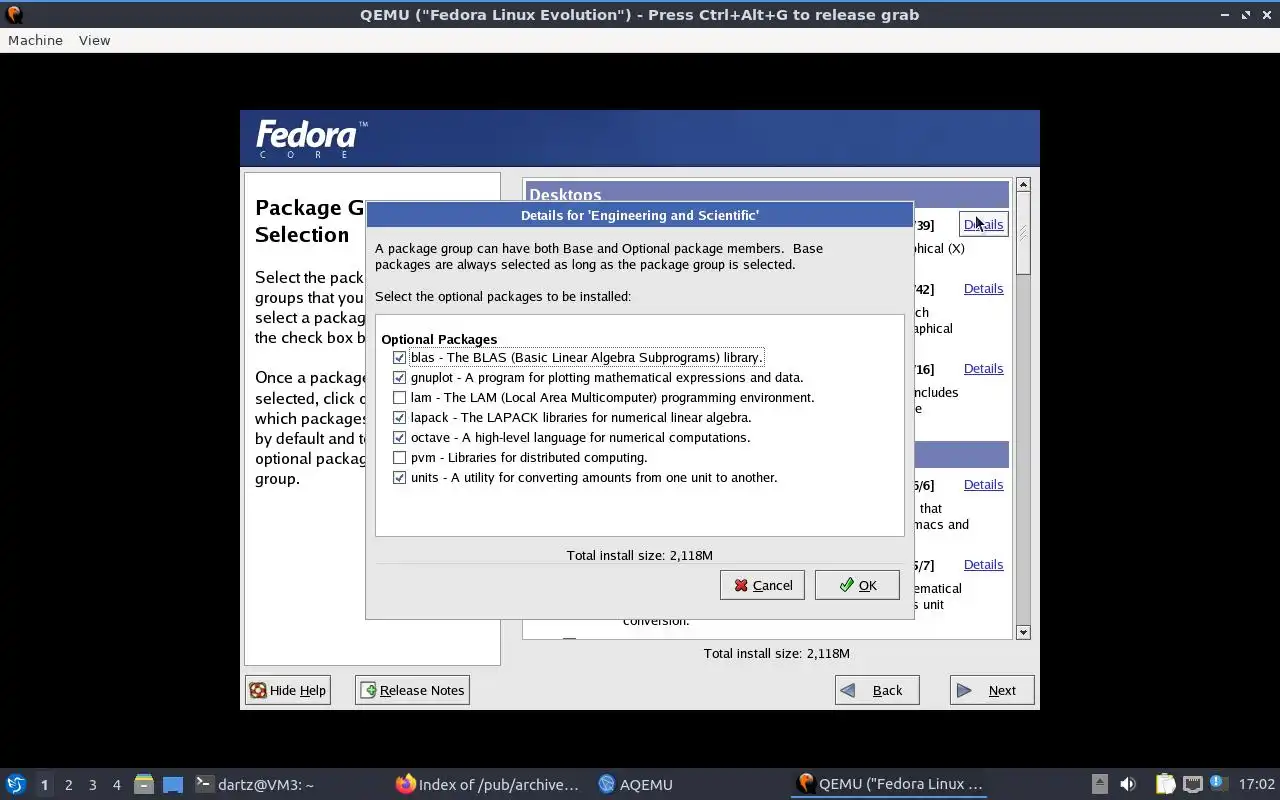
Task: Click the main window's Total install size text
Action: point(776,653)
